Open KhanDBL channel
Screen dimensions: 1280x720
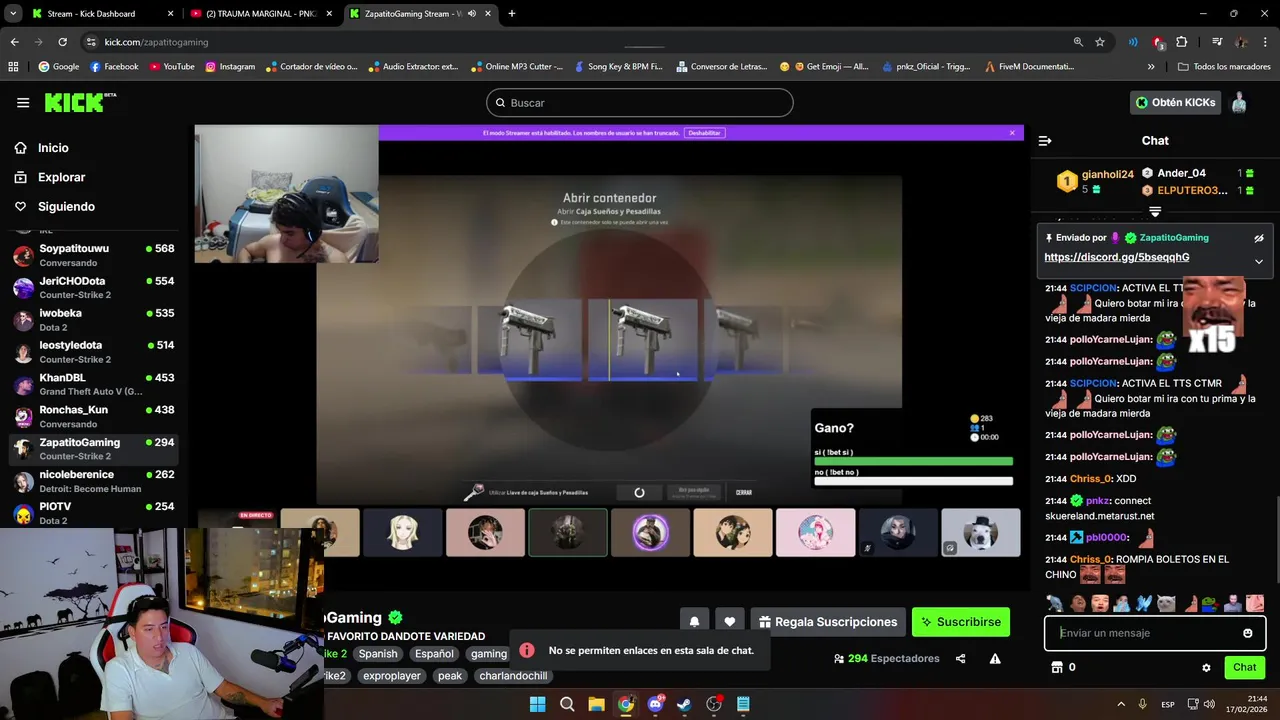[x=94, y=385]
